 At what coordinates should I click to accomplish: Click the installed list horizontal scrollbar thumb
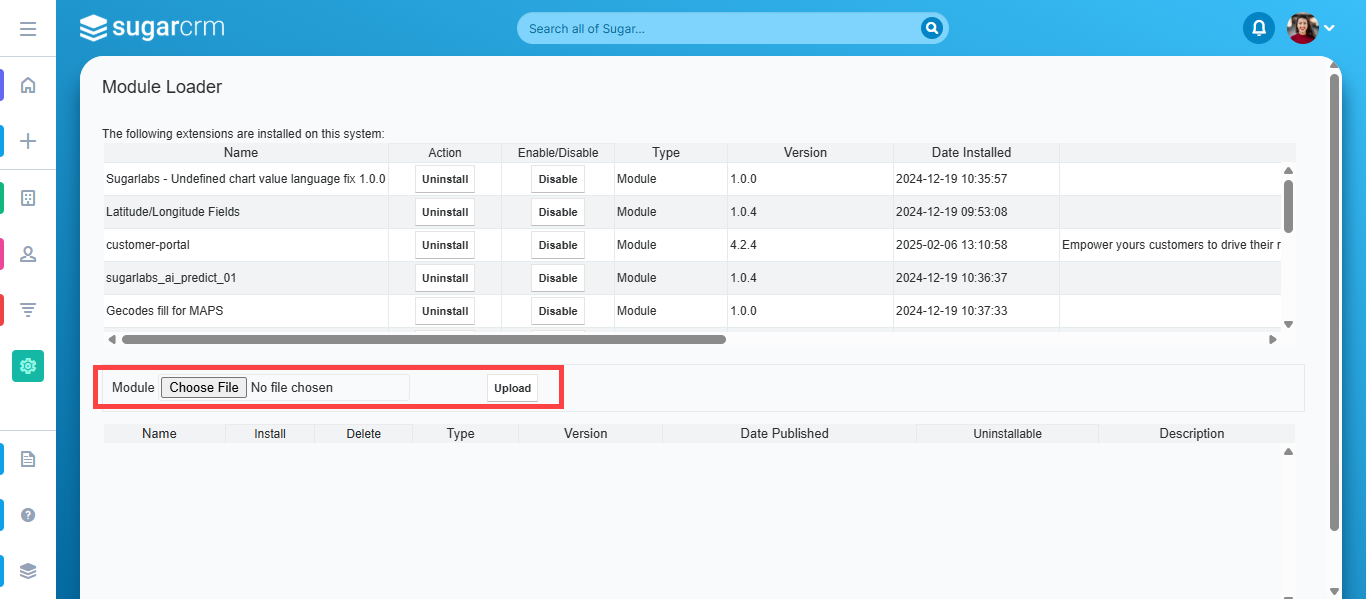pyautogui.click(x=424, y=340)
